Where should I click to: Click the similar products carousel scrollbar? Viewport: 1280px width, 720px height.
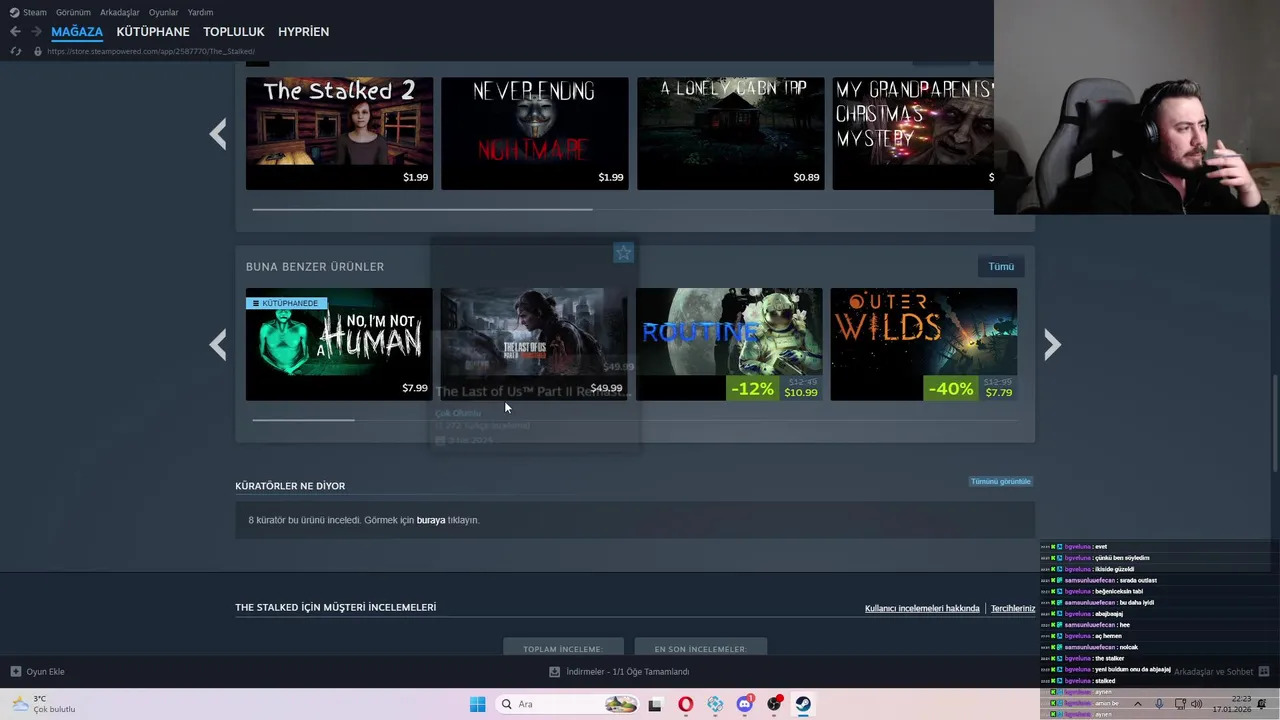click(x=303, y=420)
